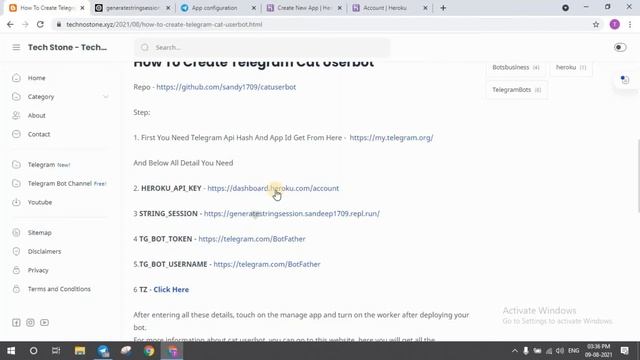Open Youtube sidebar link
This screenshot has height=360, width=640.
click(x=40, y=202)
